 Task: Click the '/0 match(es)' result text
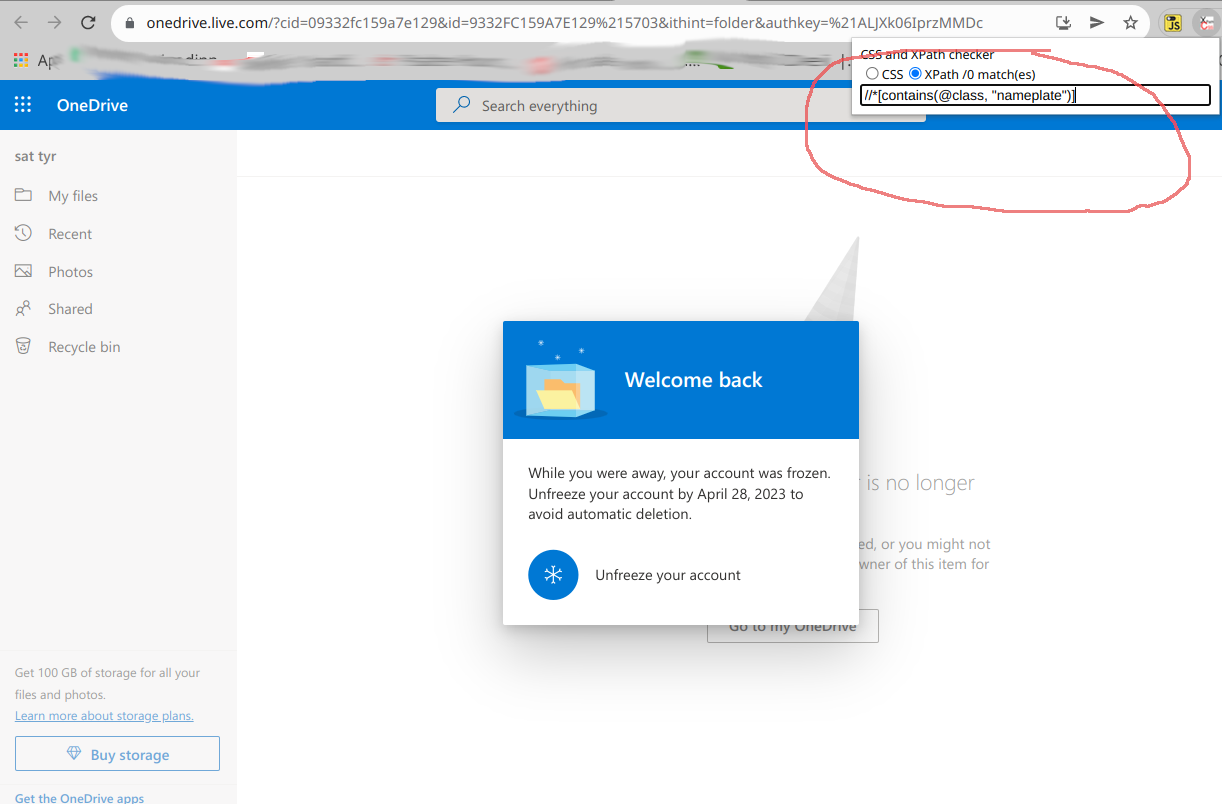(998, 74)
